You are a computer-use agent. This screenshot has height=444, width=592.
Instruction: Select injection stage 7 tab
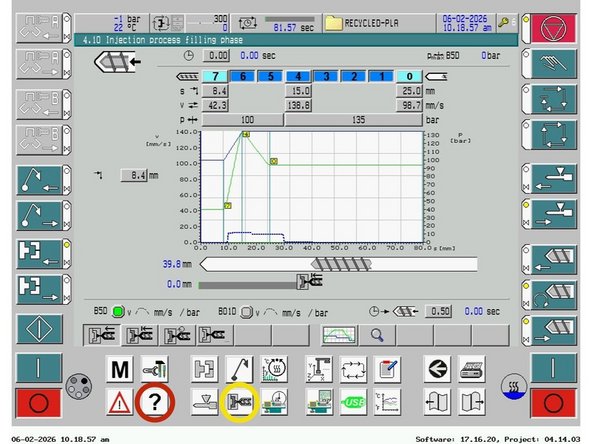coord(215,77)
